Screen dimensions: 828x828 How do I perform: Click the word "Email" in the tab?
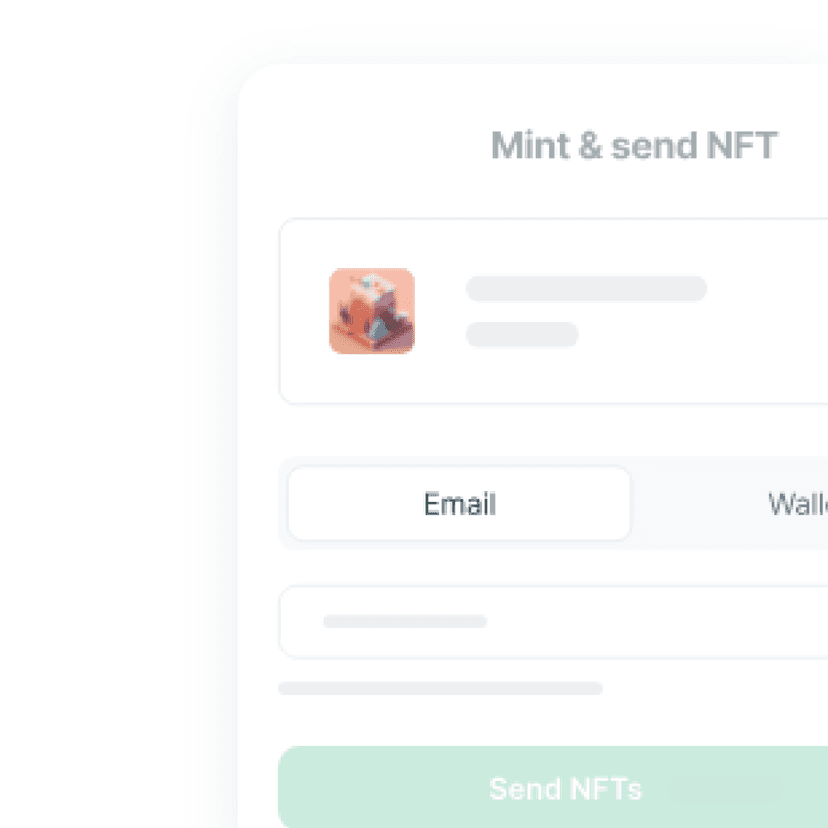pyautogui.click(x=459, y=503)
